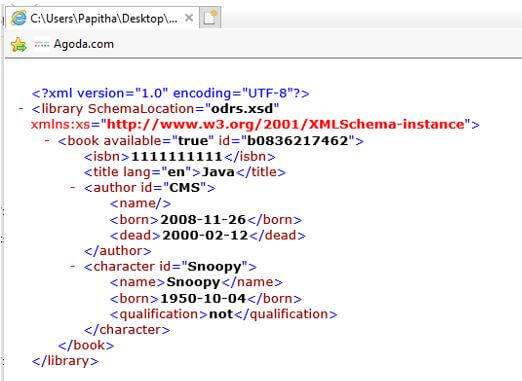Close the C:\Users\Papitha\Desktop tab

[x=189, y=18]
